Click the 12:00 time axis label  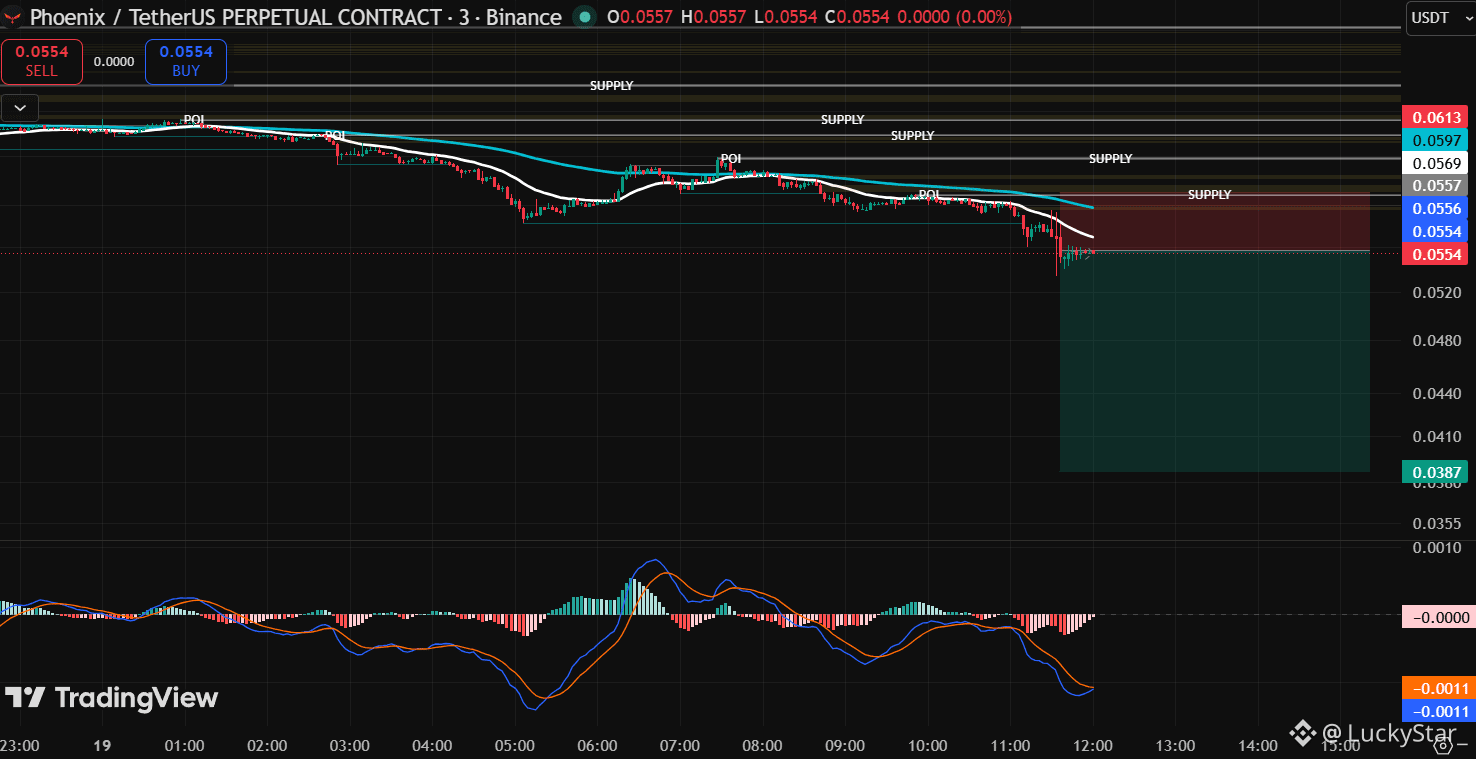pyautogui.click(x=1092, y=745)
